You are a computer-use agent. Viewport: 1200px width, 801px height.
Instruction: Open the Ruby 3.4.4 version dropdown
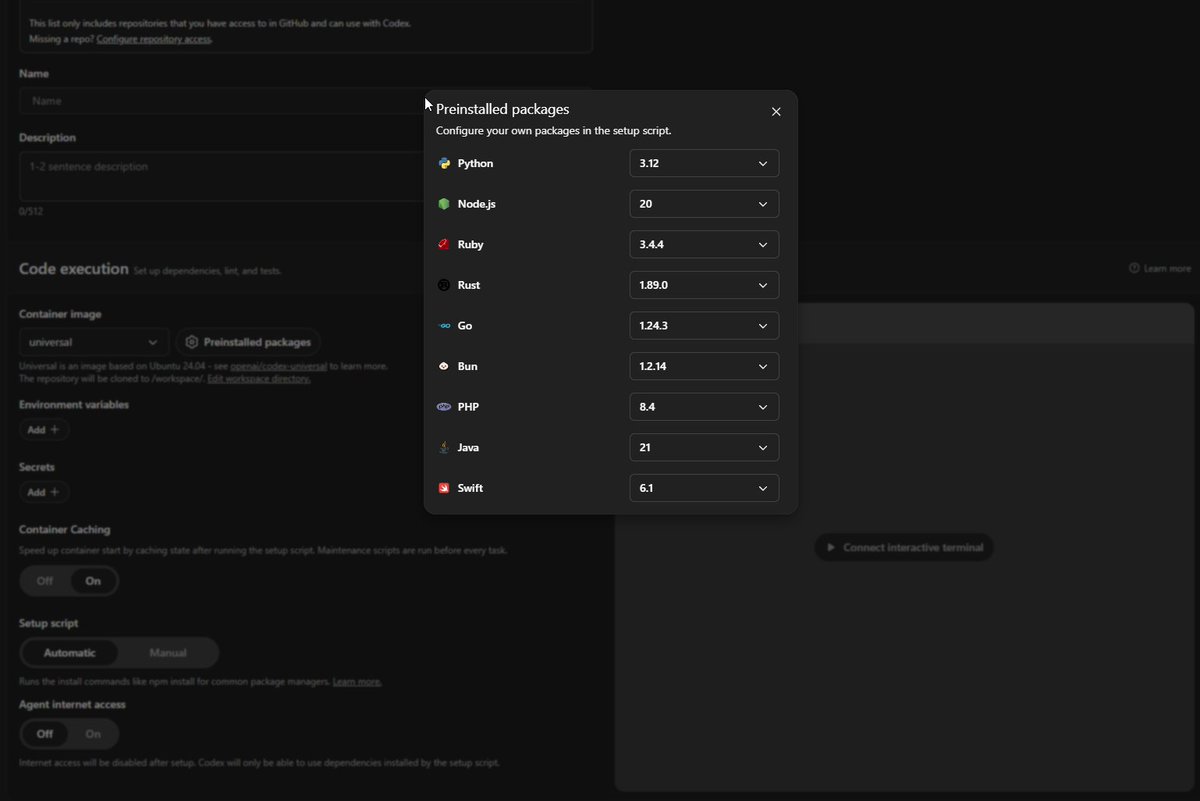704,244
